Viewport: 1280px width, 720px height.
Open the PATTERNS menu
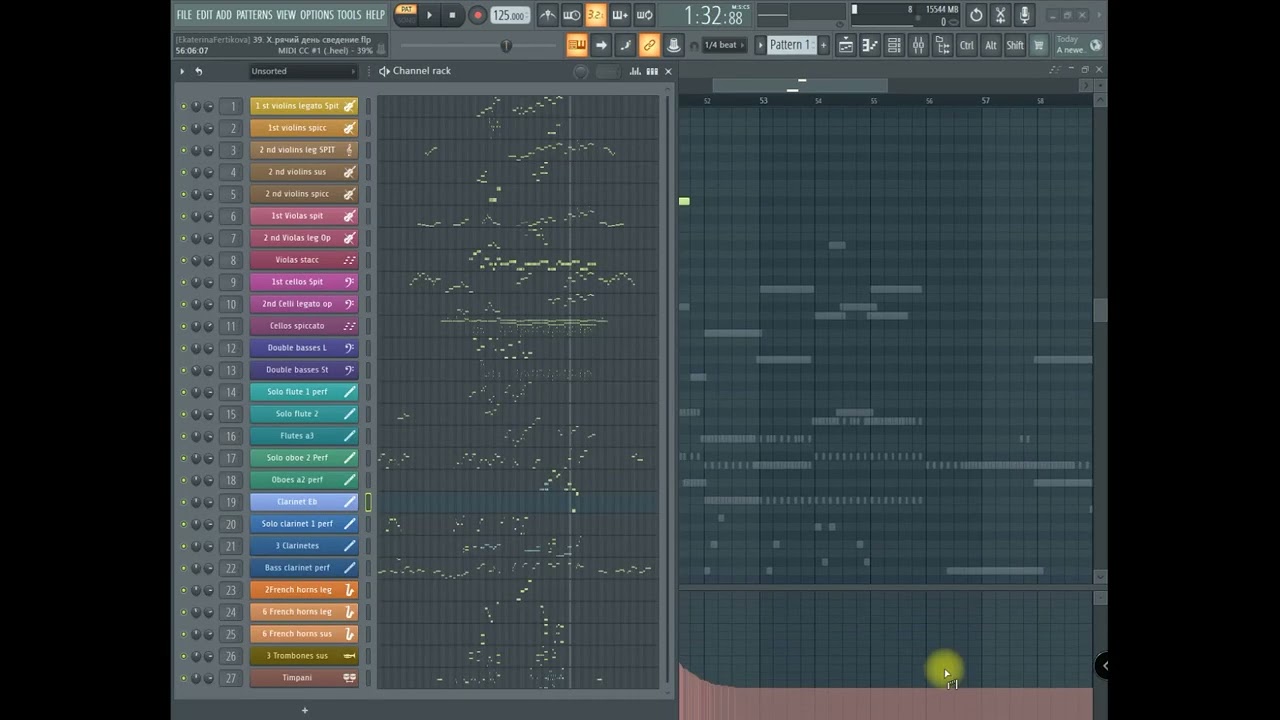pos(254,15)
